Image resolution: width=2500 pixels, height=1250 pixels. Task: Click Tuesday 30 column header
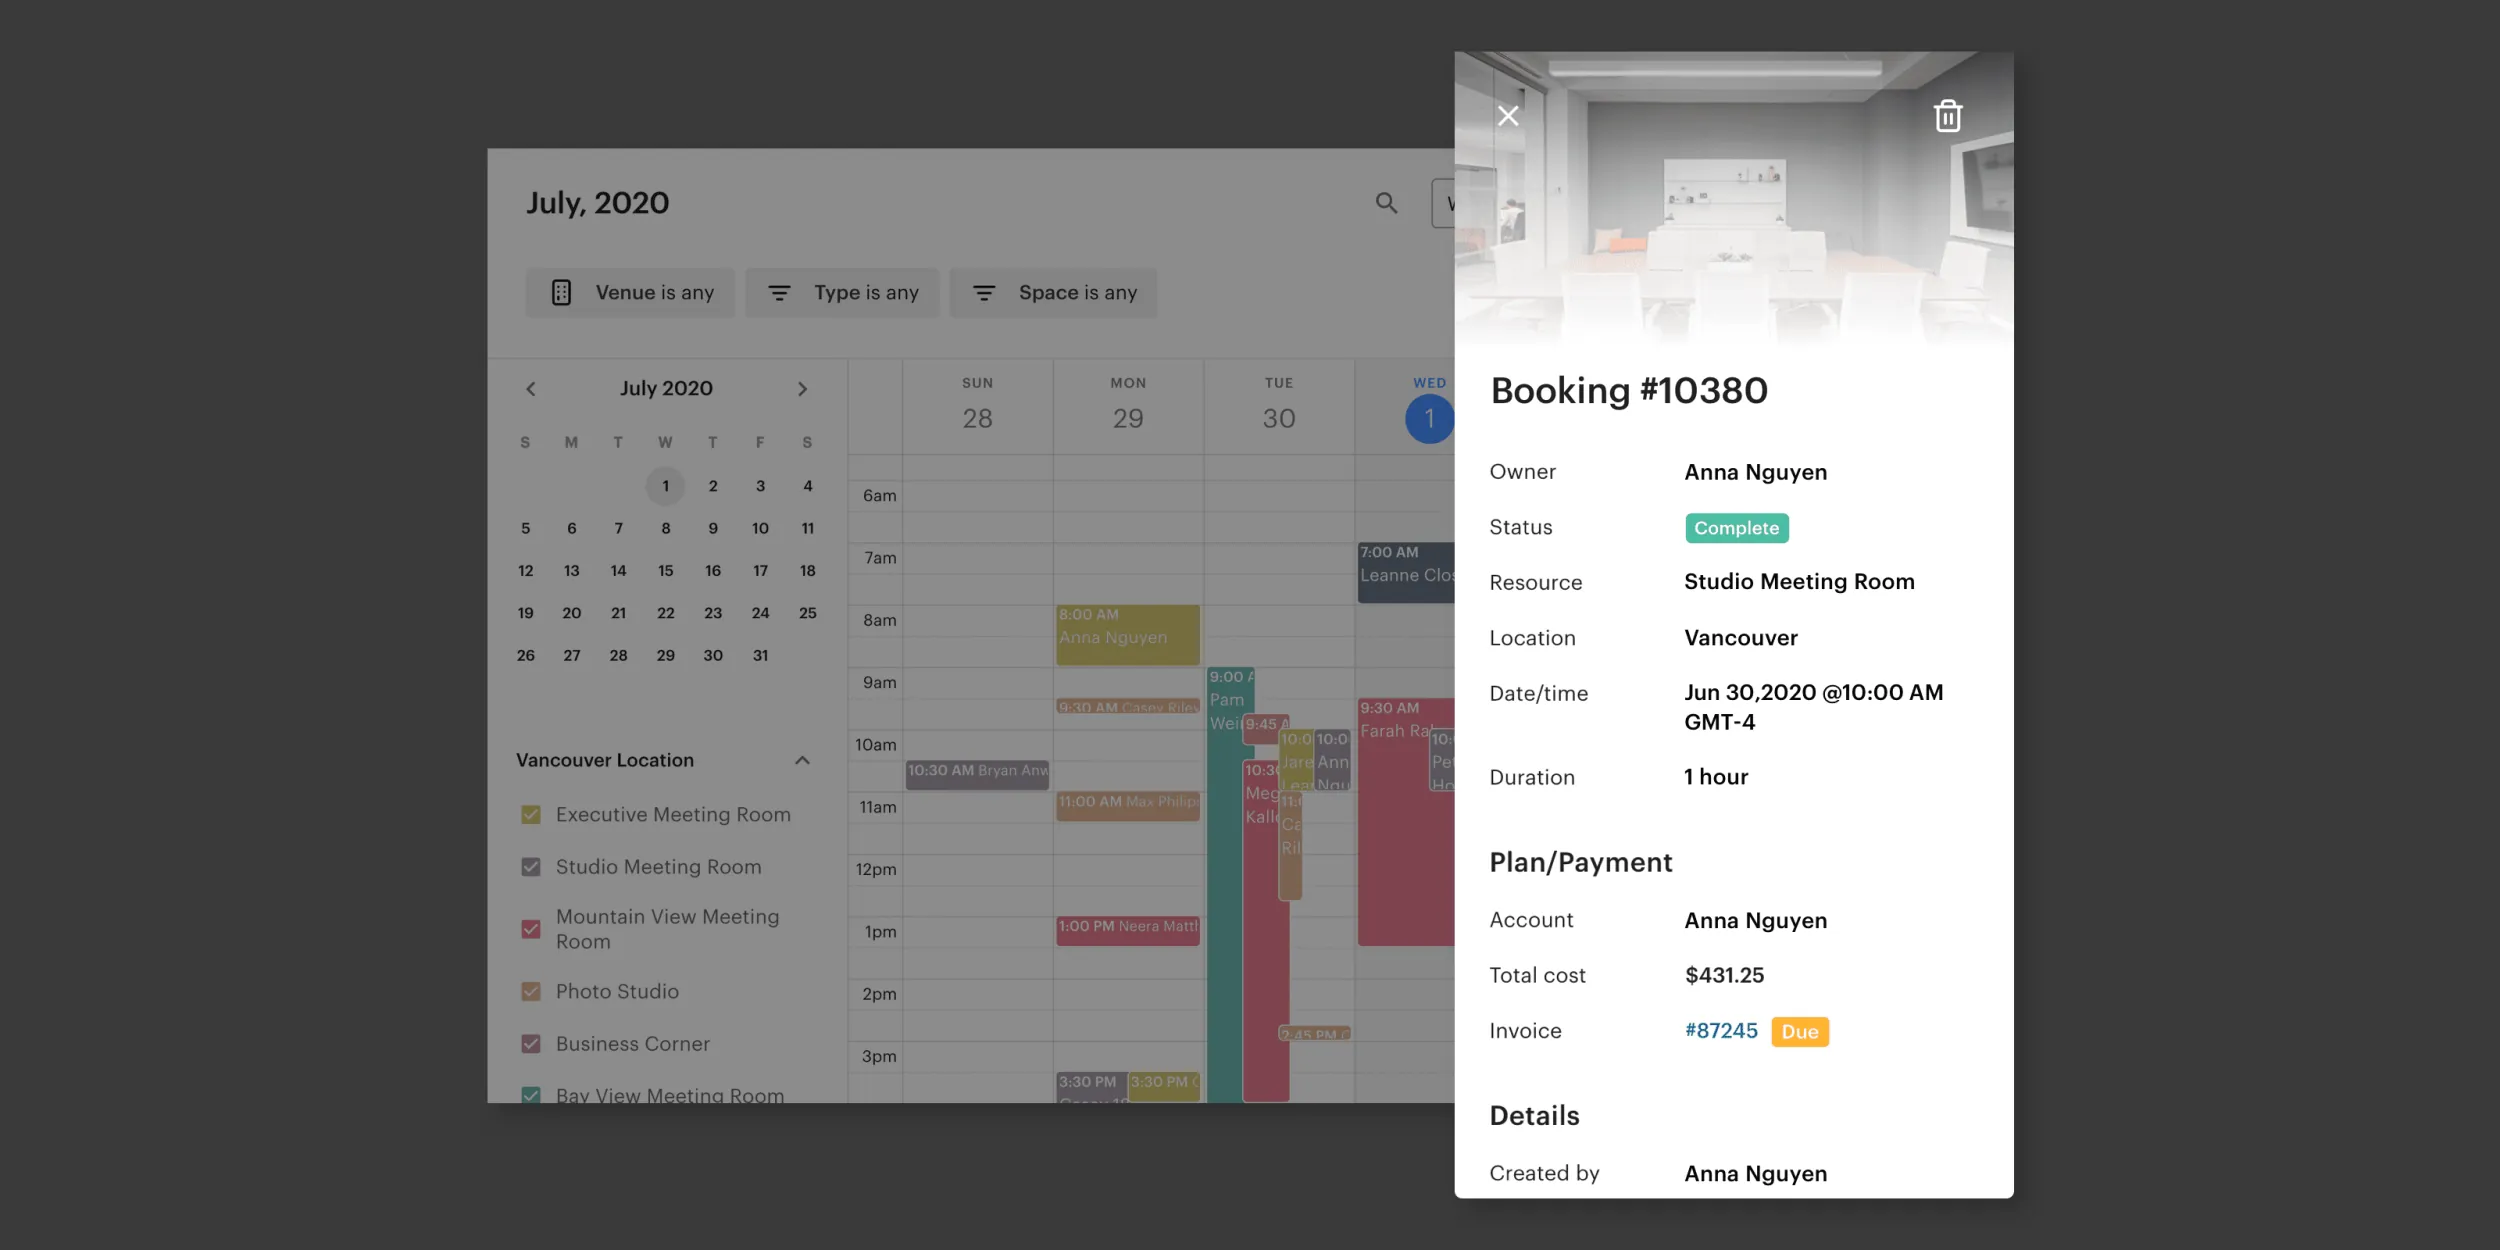point(1279,406)
